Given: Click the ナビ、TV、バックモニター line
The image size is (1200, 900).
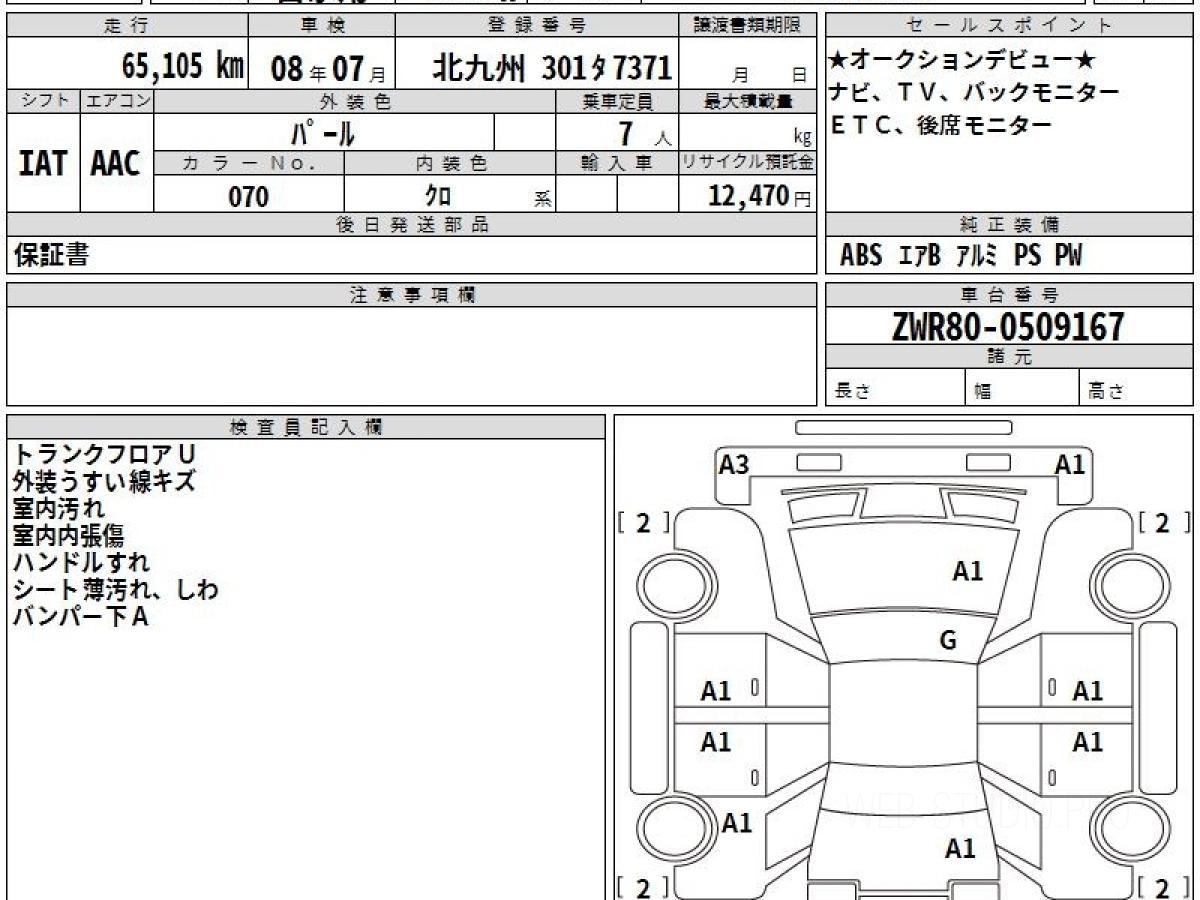Looking at the screenshot, I should 974,92.
